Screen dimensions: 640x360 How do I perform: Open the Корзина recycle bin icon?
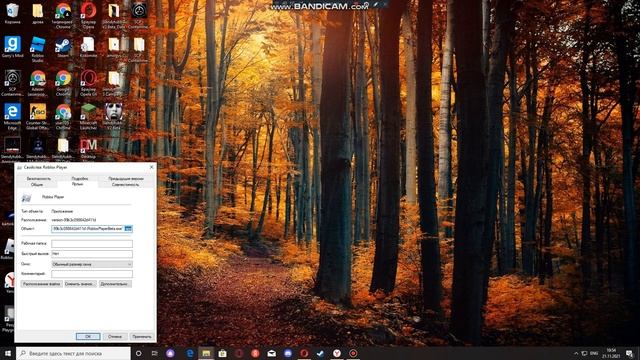tap(12, 13)
